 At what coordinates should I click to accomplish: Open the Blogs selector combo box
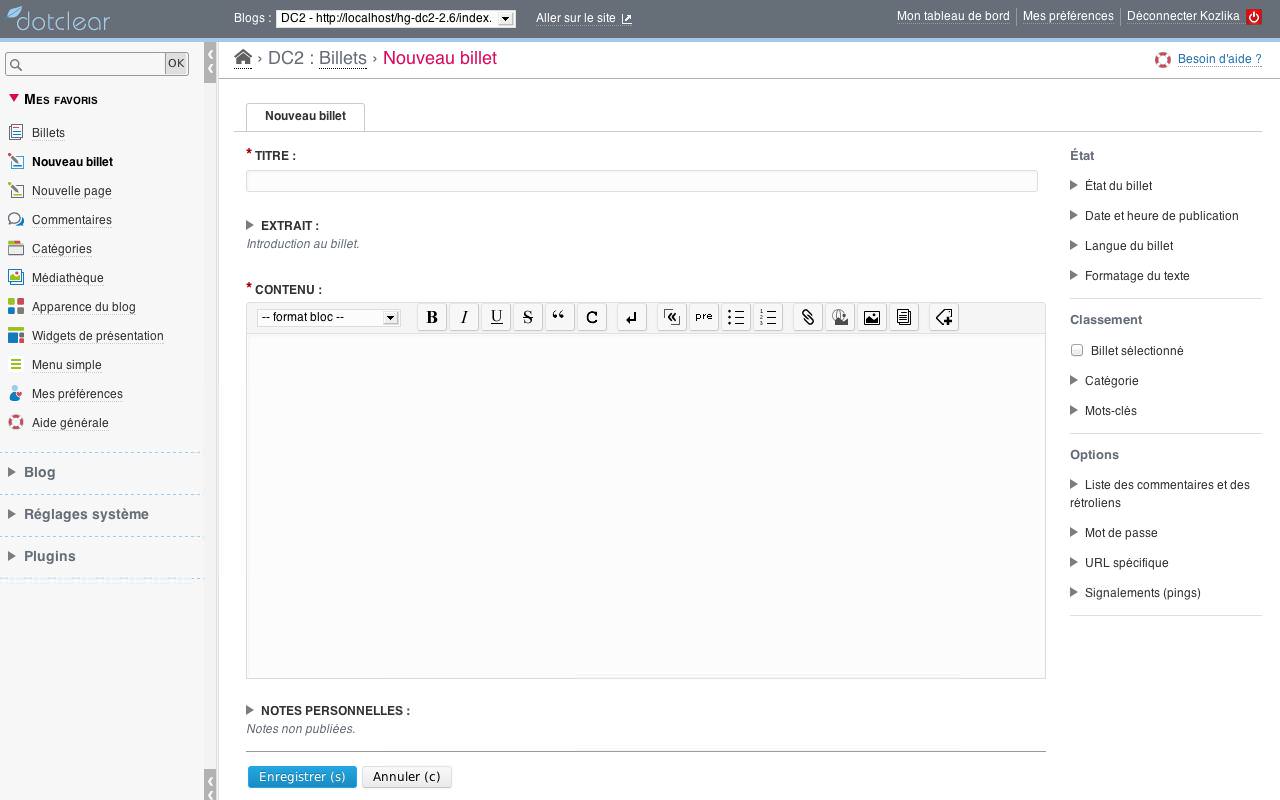point(395,18)
